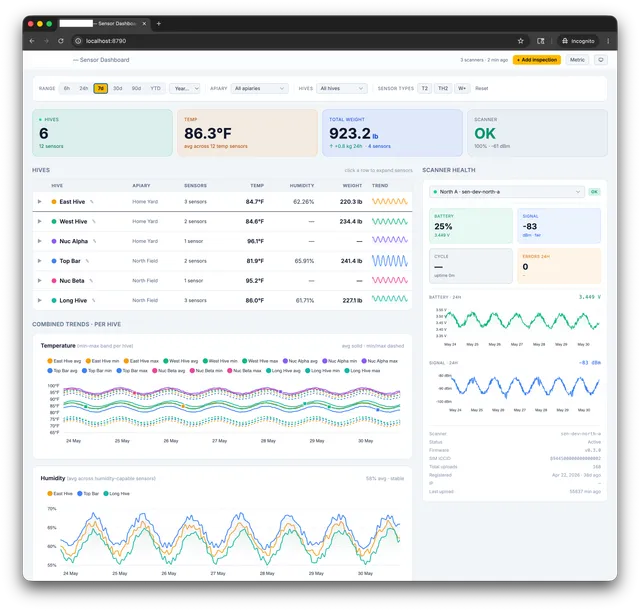This screenshot has height=611, width=640.
Task: Reload the page with the refresh icon
Action: [61, 41]
